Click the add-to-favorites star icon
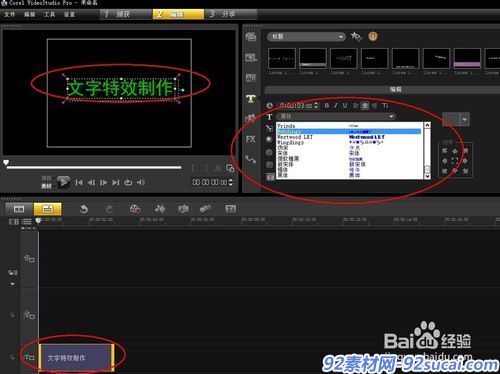 [356, 36]
